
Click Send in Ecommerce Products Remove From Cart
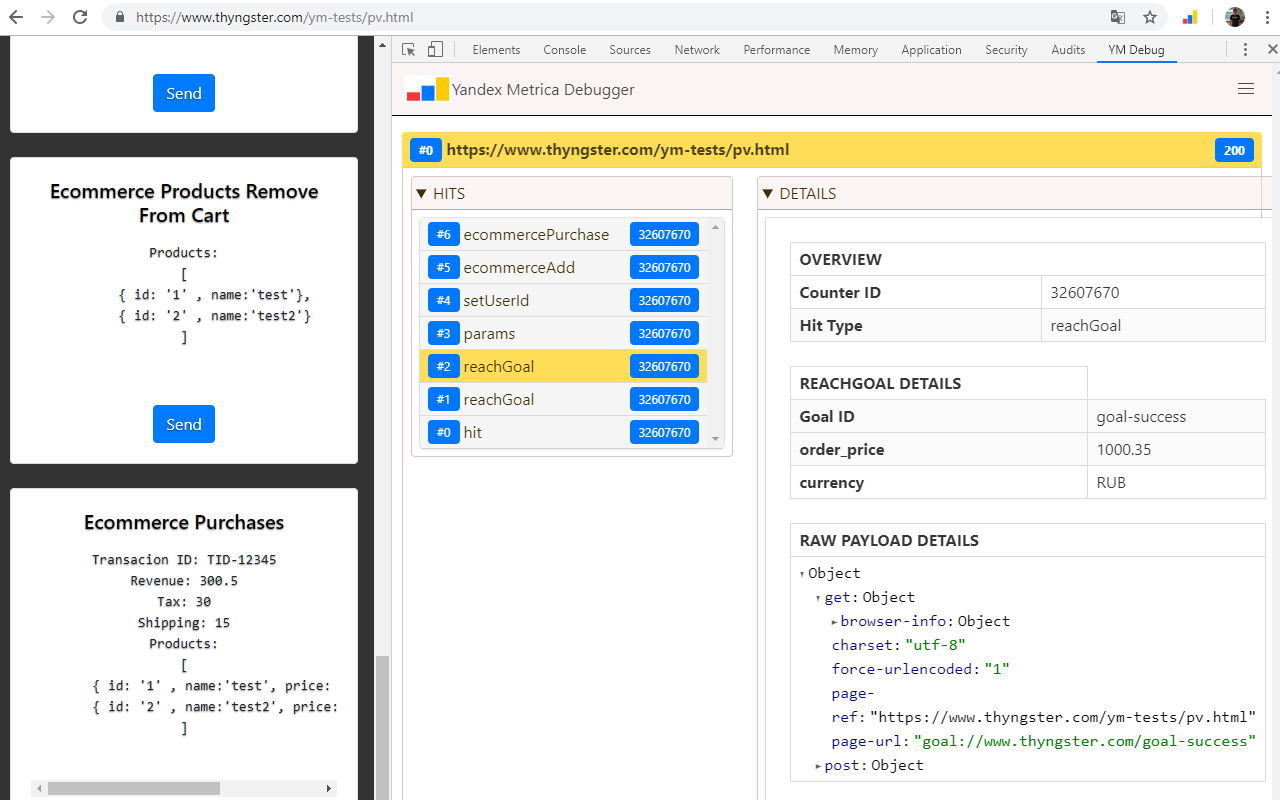184,424
